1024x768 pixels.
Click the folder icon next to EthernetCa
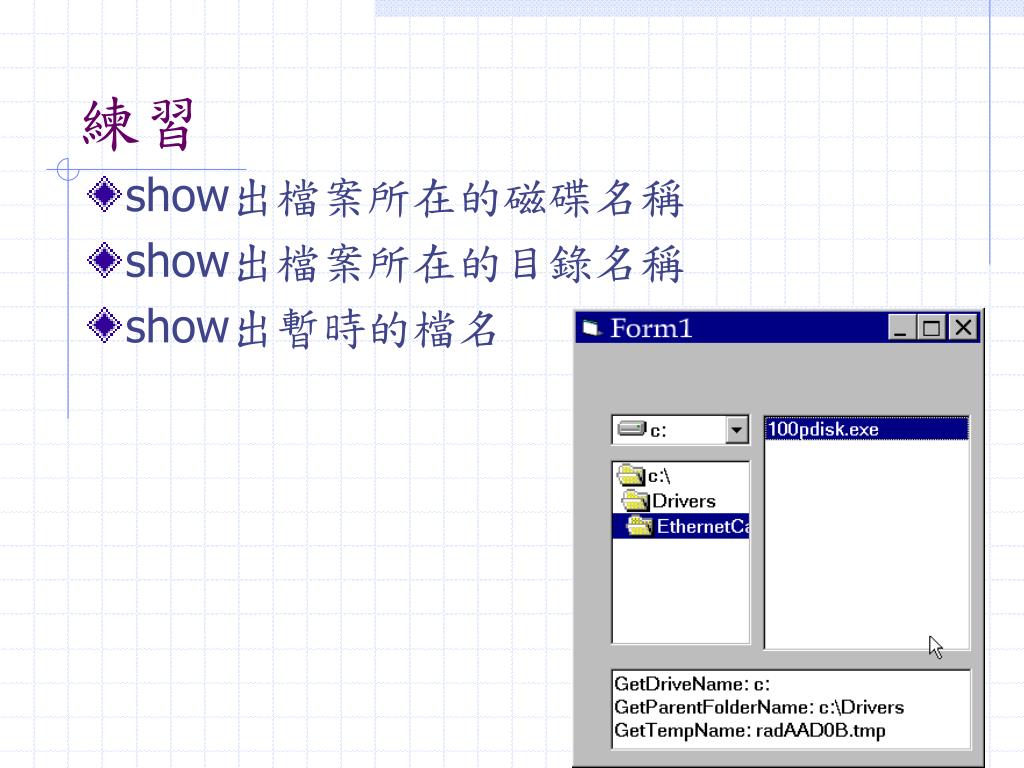(640, 526)
